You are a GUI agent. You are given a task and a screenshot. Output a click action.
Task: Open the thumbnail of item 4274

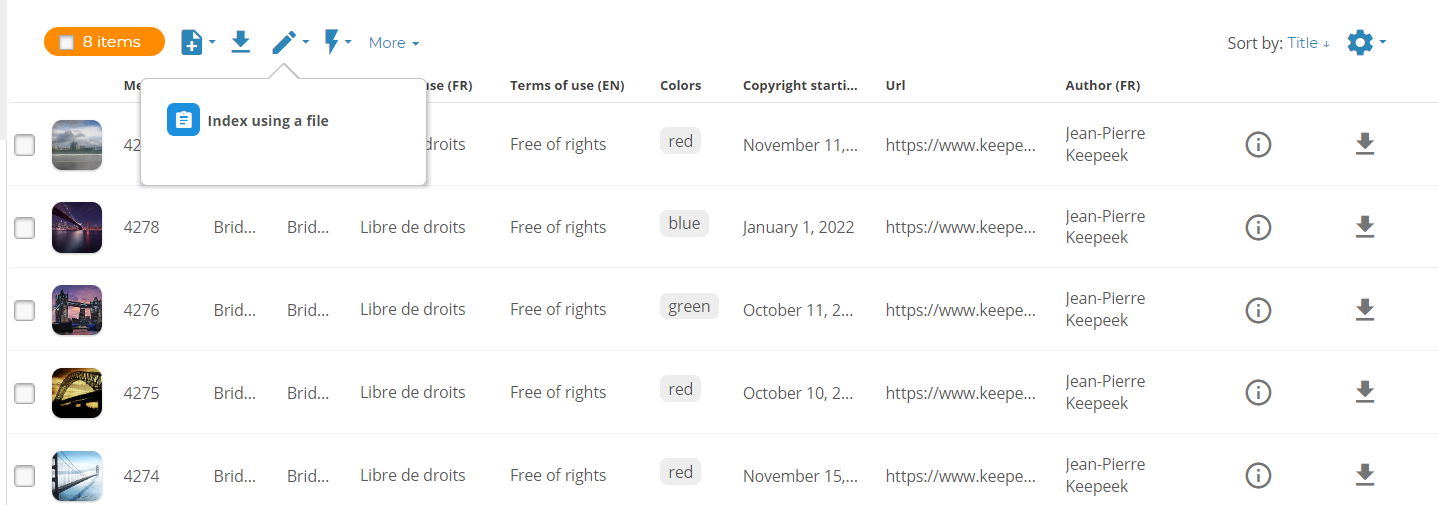pyautogui.click(x=77, y=476)
